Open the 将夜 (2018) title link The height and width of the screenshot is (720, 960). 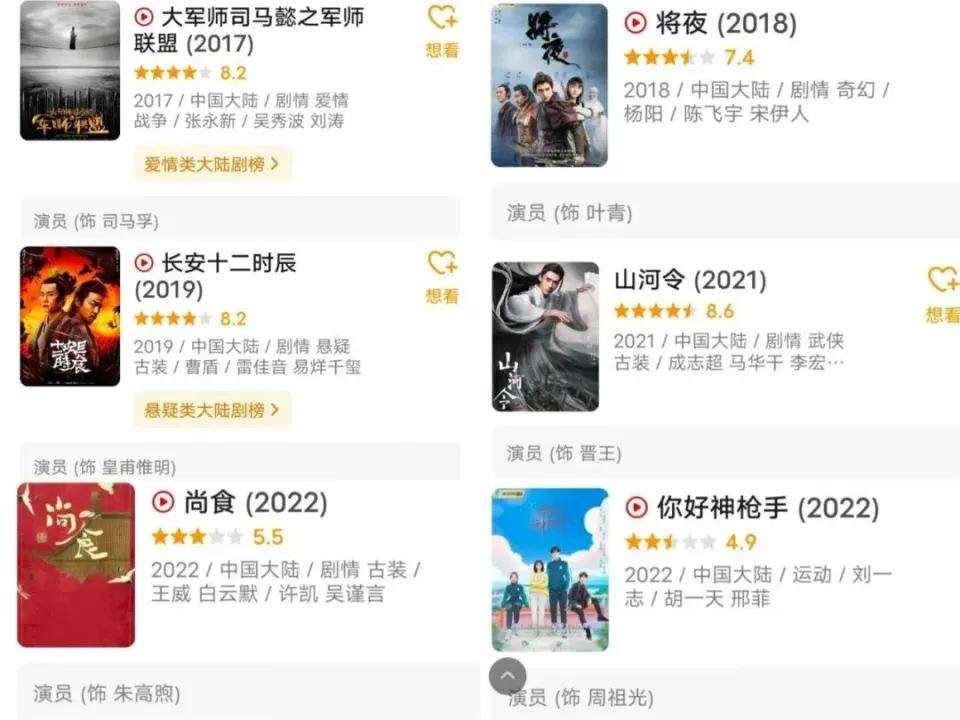[726, 23]
